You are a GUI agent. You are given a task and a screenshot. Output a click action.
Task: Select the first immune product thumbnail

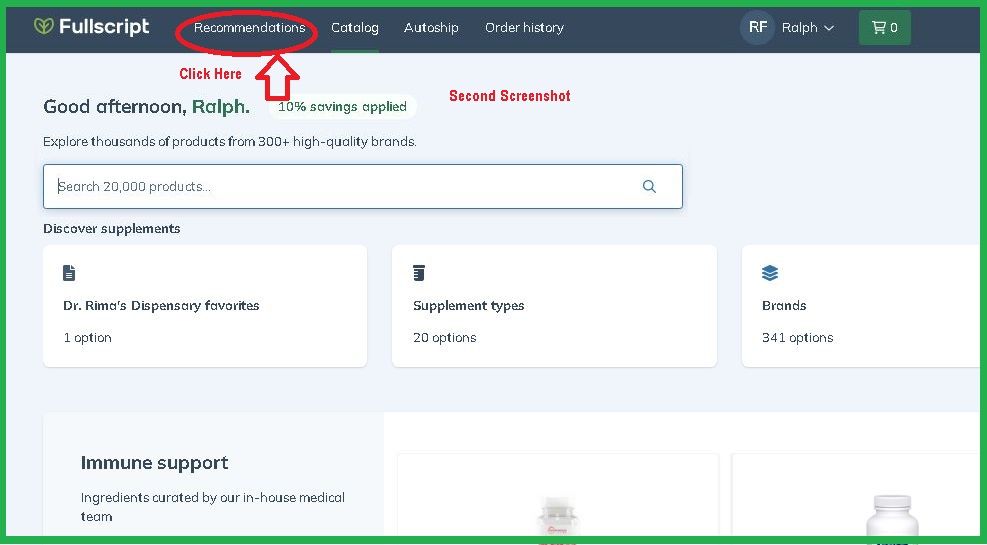point(558,495)
